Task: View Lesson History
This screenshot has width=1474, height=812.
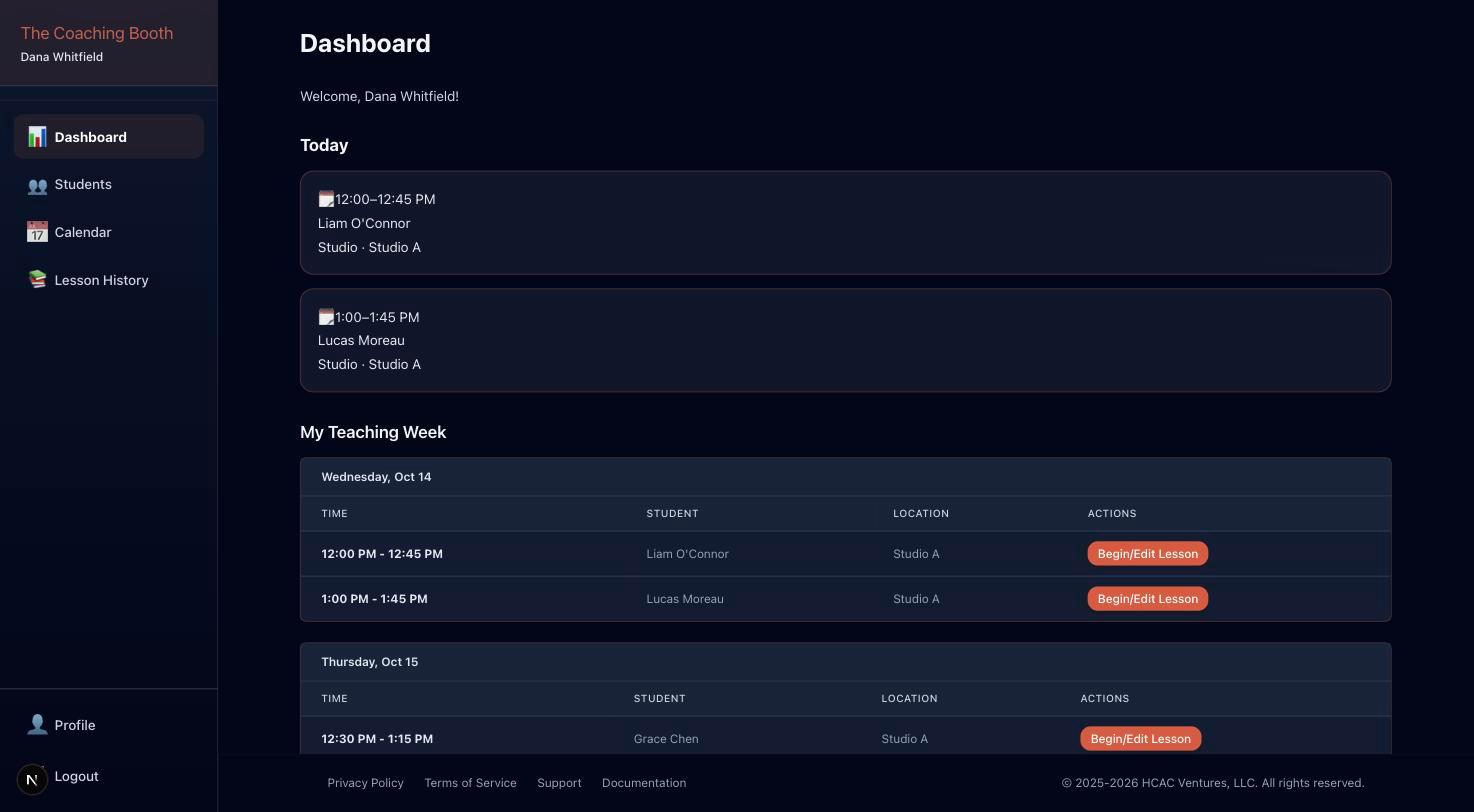Action: 109,280
